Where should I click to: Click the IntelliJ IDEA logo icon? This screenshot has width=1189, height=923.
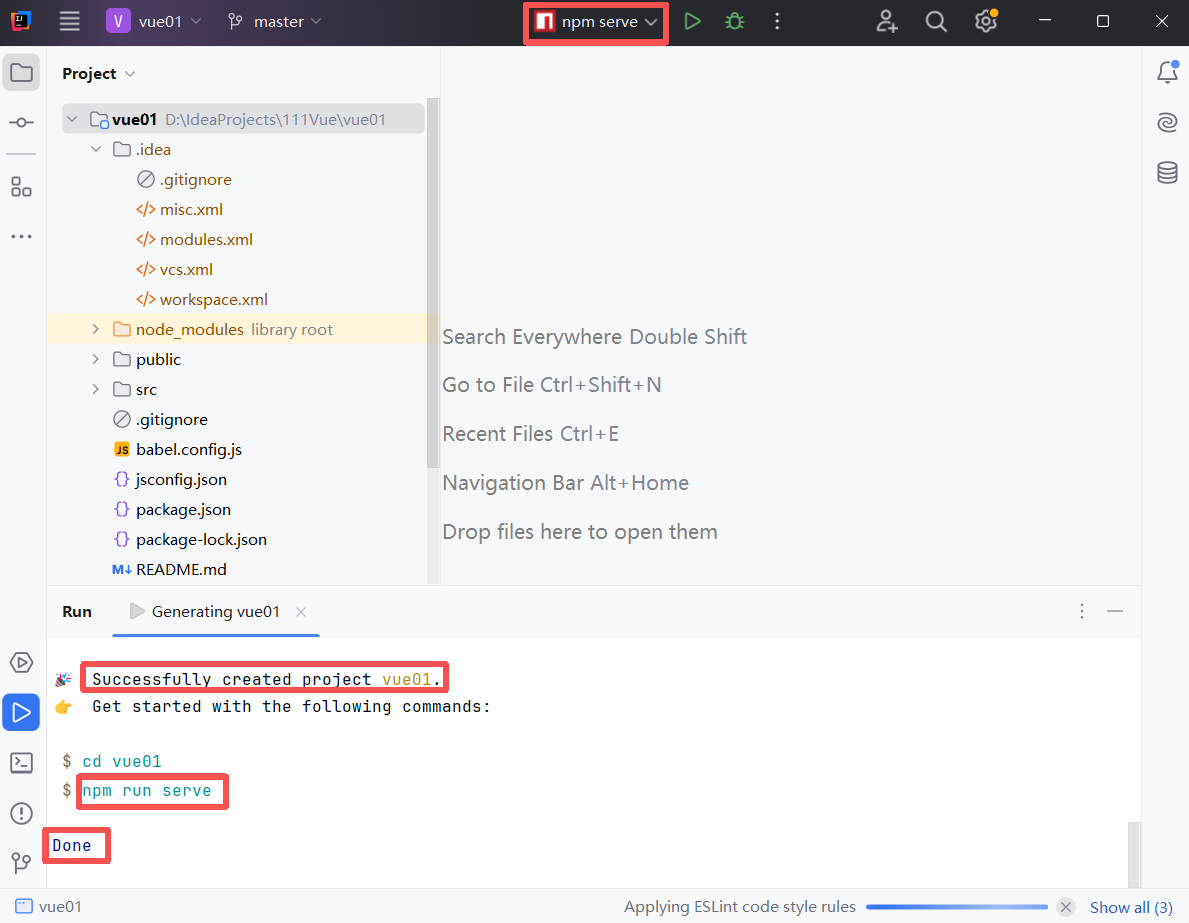point(21,21)
